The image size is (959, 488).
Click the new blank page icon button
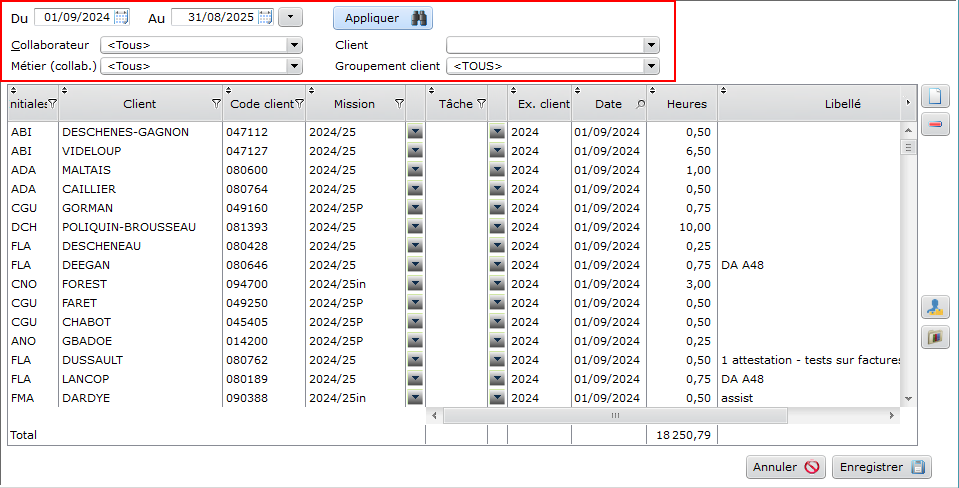click(935, 96)
